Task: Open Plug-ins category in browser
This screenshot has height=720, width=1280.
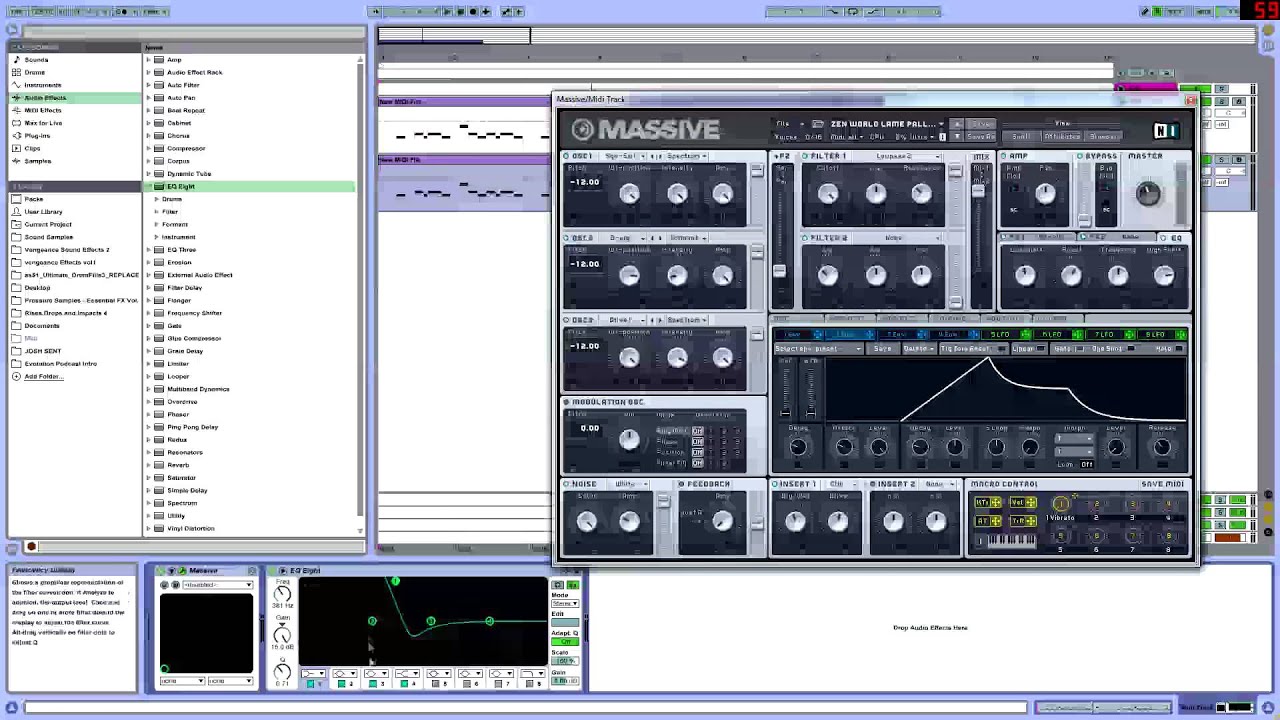Action: pos(37,136)
